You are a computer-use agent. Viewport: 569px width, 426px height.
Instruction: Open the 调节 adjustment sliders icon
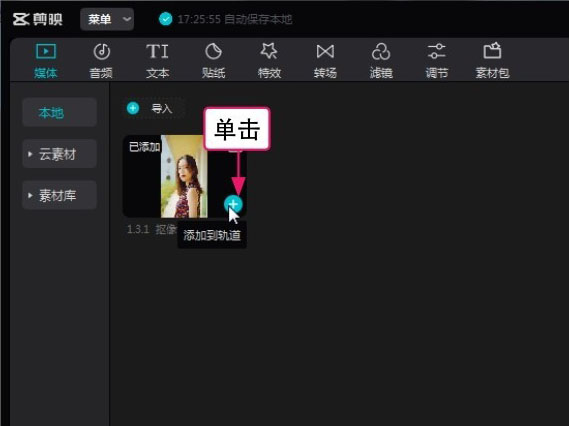[x=437, y=52]
